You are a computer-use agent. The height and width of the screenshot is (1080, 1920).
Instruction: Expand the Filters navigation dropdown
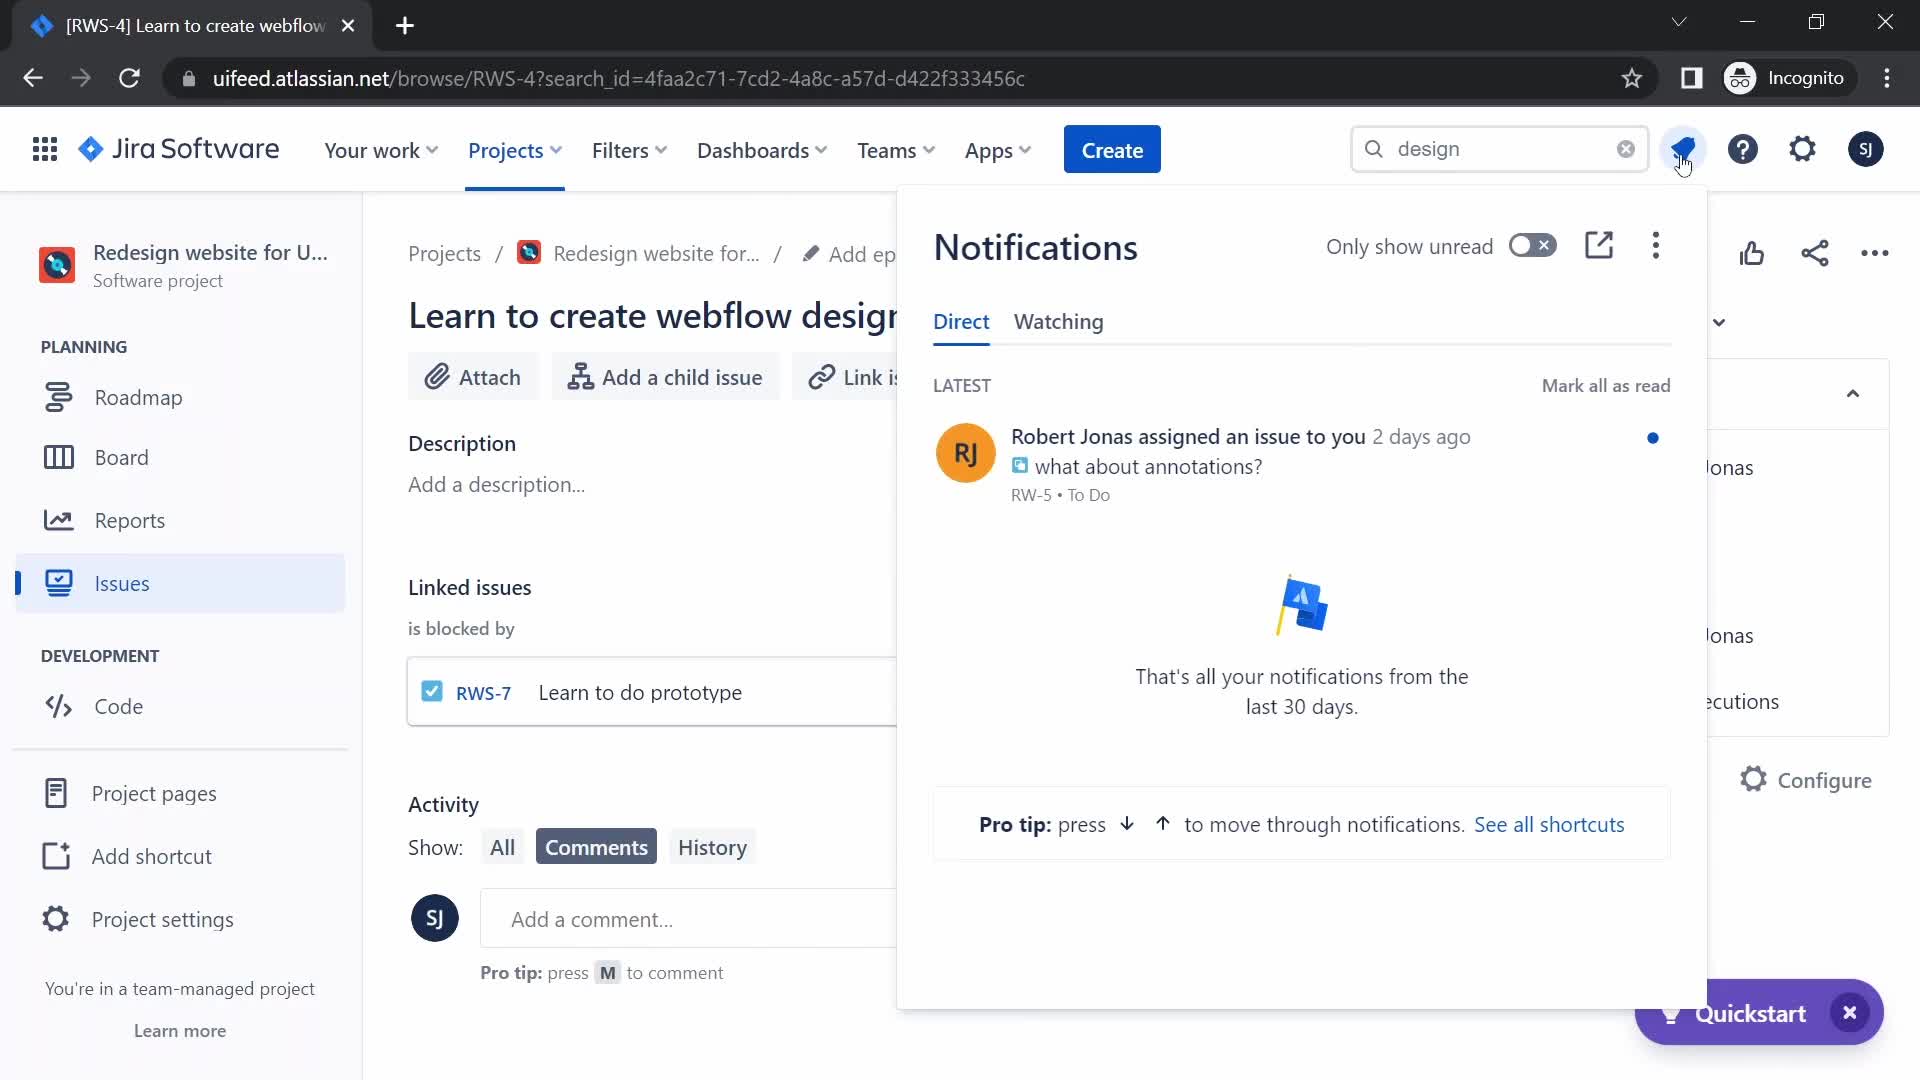tap(630, 149)
